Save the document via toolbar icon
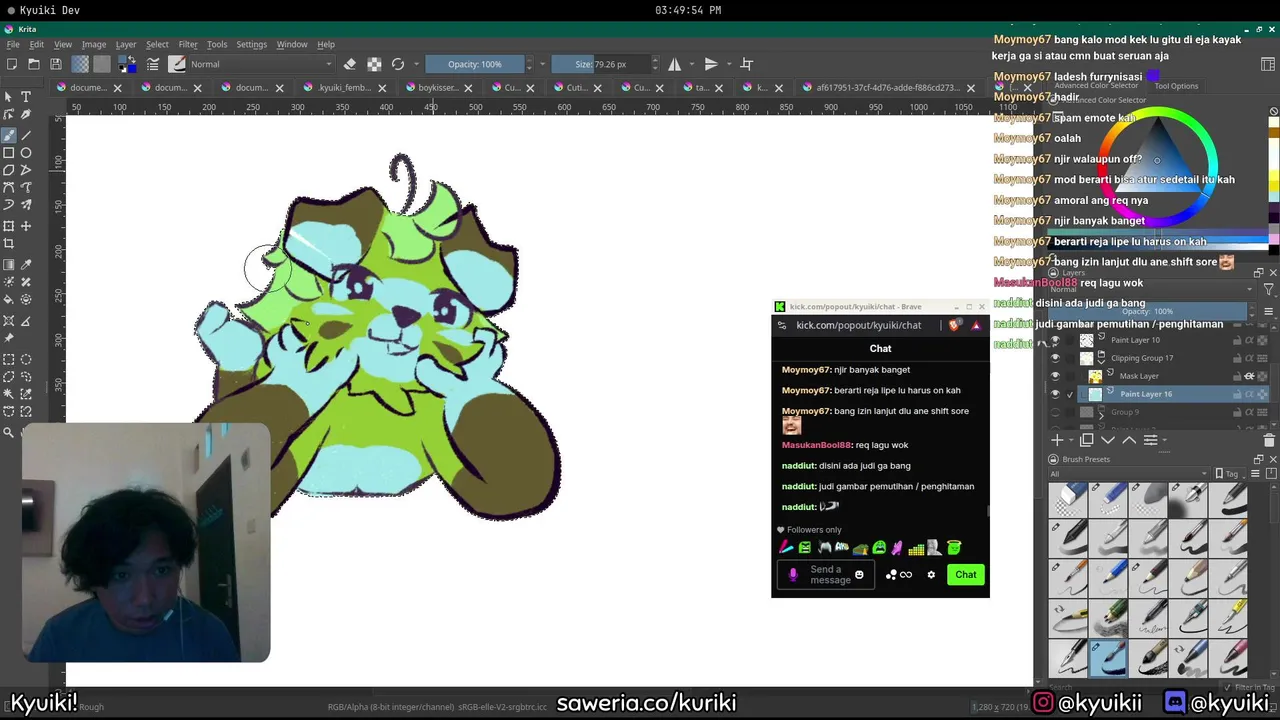The width and height of the screenshot is (1280, 720). [55, 64]
